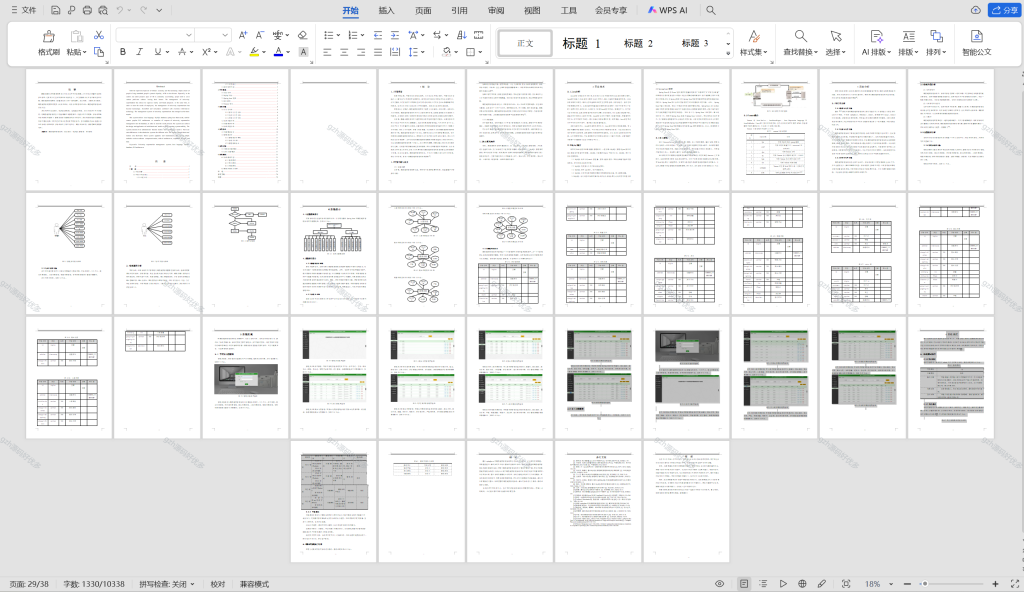Image resolution: width=1024 pixels, height=592 pixels.
Task: Click the Copy icon below scissors
Action: pos(99,52)
